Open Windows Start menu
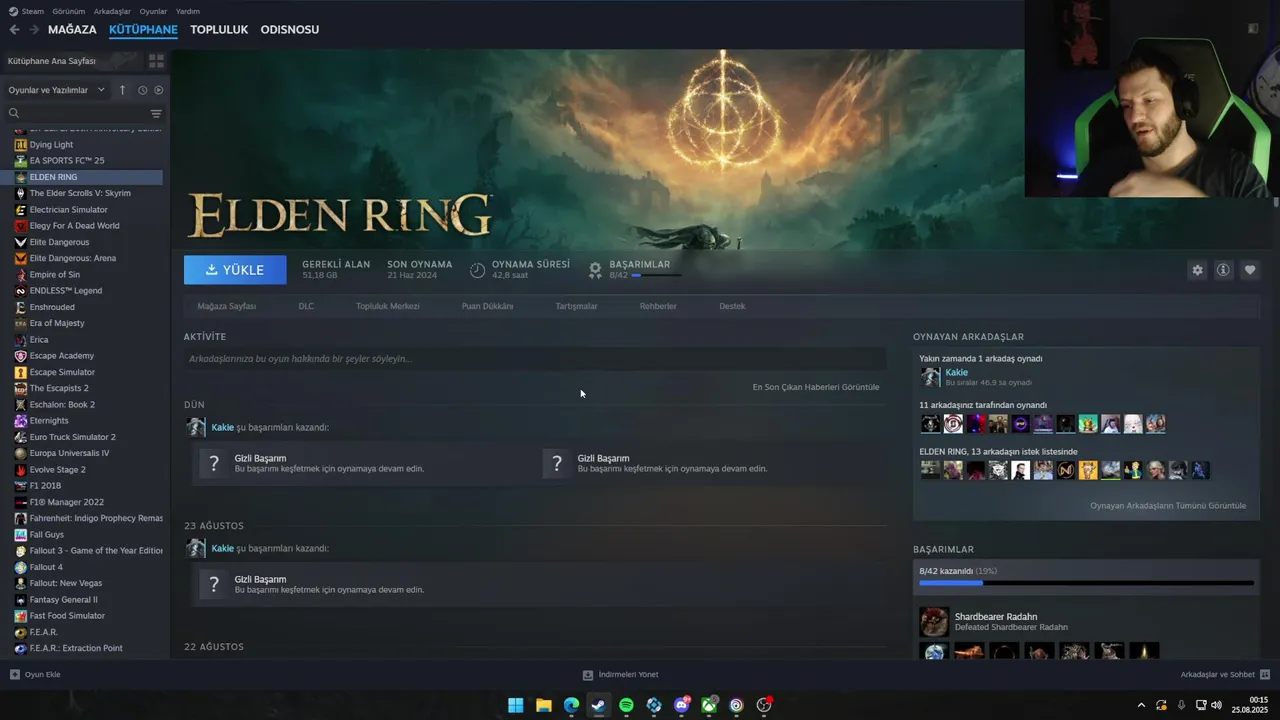Image resolution: width=1280 pixels, height=720 pixels. point(515,705)
